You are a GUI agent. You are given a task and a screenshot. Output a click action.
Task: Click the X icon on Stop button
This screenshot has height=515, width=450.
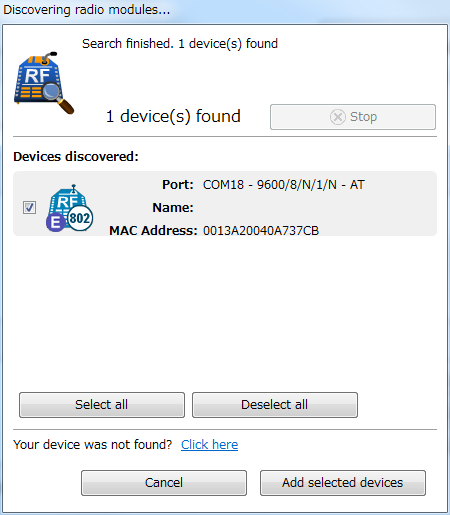pyautogui.click(x=338, y=117)
